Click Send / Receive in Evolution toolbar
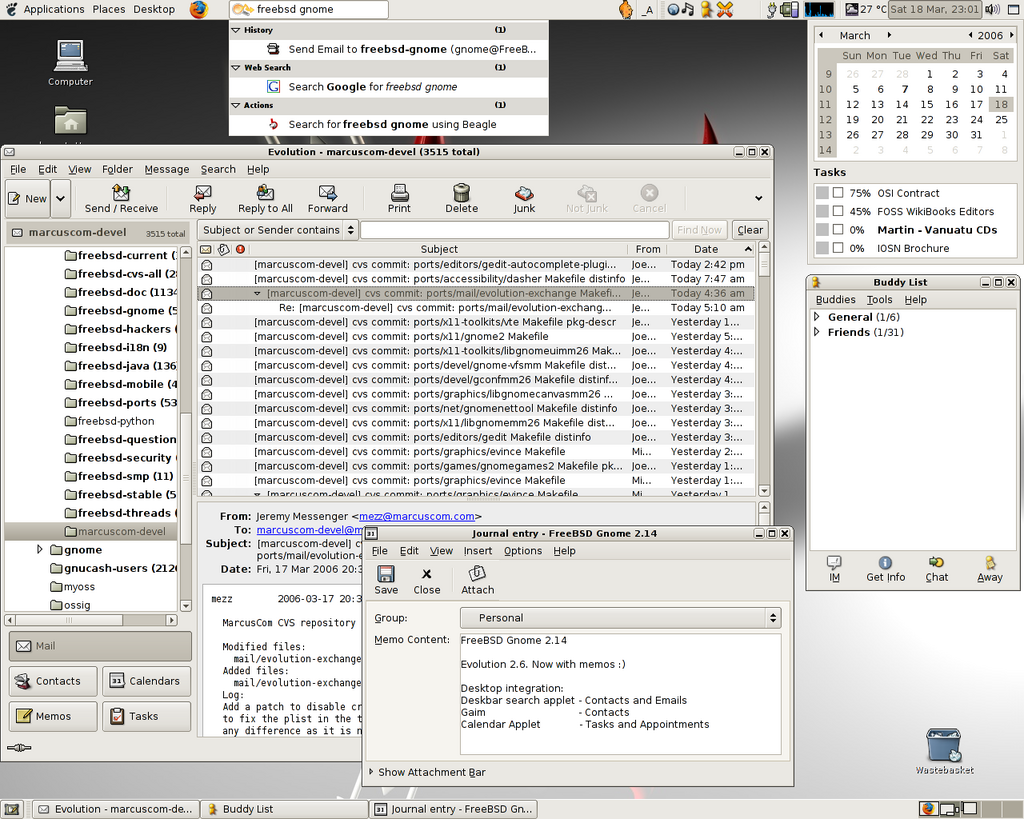Viewport: 1024px width, 819px height. pyautogui.click(x=121, y=199)
